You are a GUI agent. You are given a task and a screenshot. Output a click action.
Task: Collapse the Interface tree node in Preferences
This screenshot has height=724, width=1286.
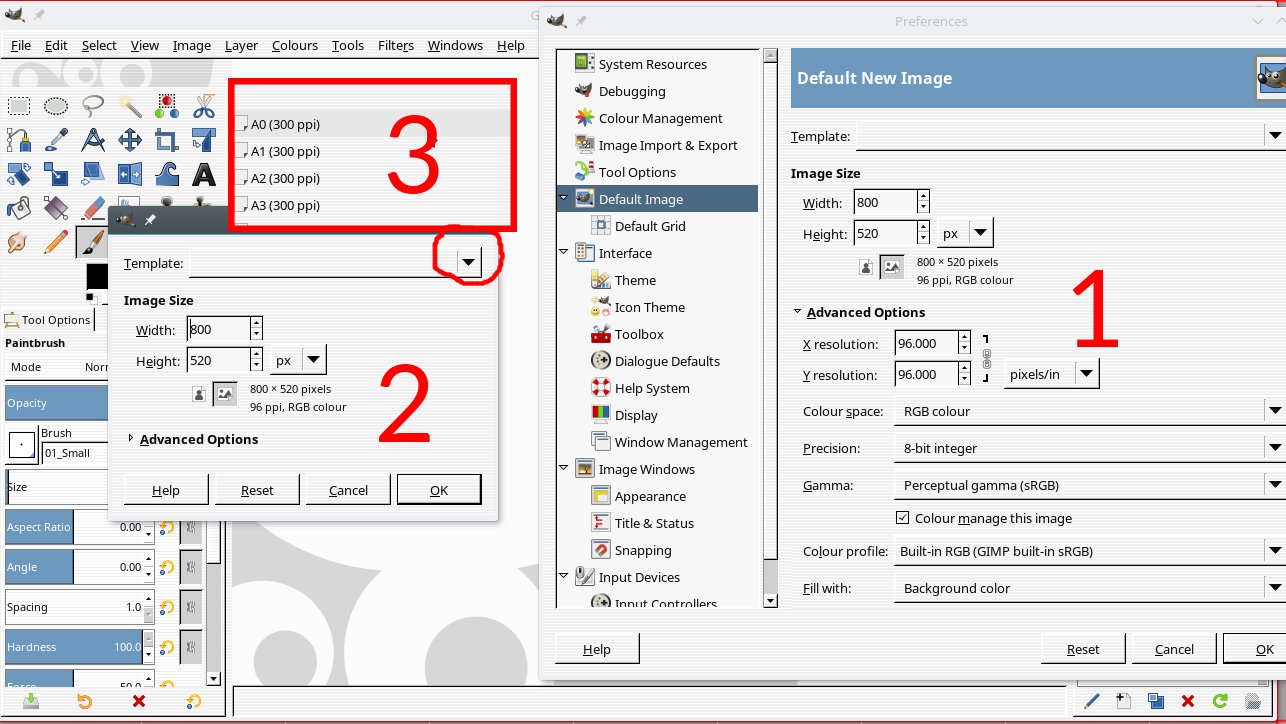coord(564,253)
